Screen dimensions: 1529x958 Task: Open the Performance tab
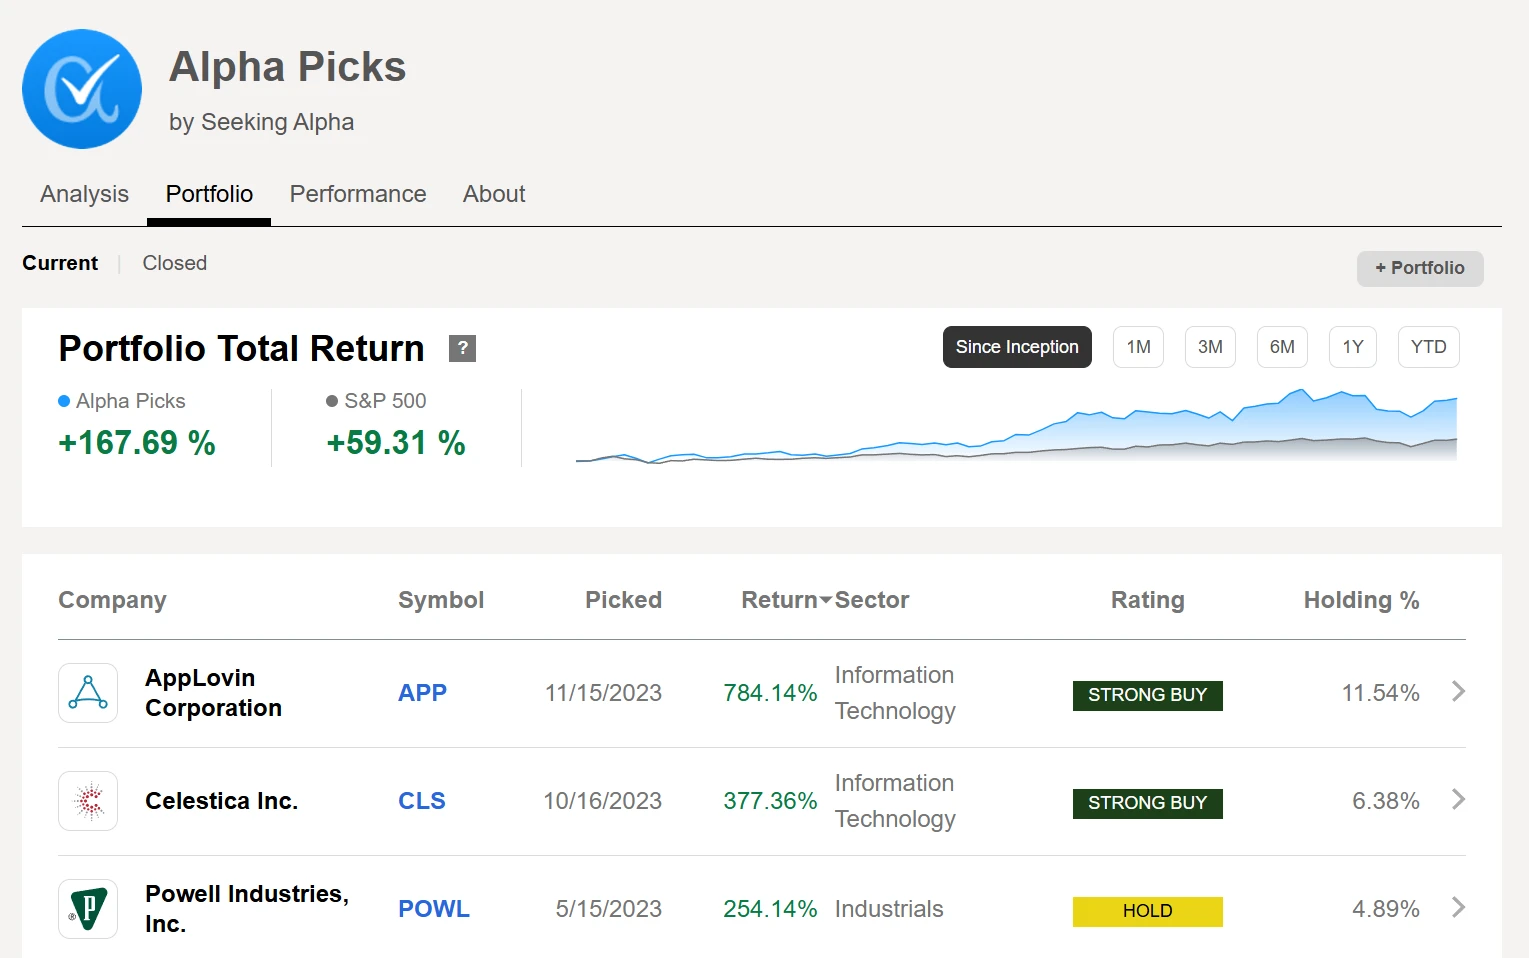358,194
